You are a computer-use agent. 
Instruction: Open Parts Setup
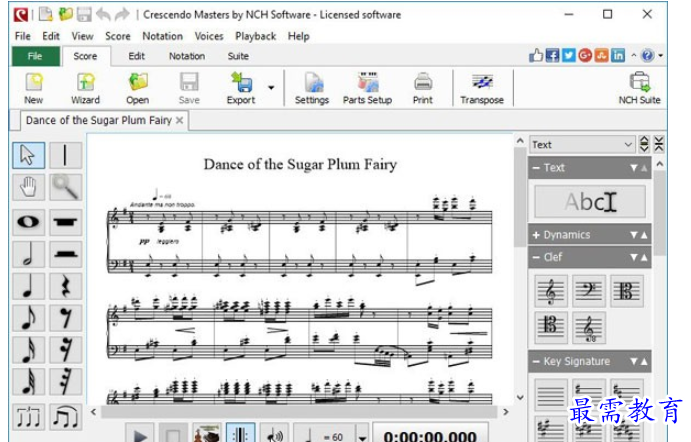tap(368, 88)
